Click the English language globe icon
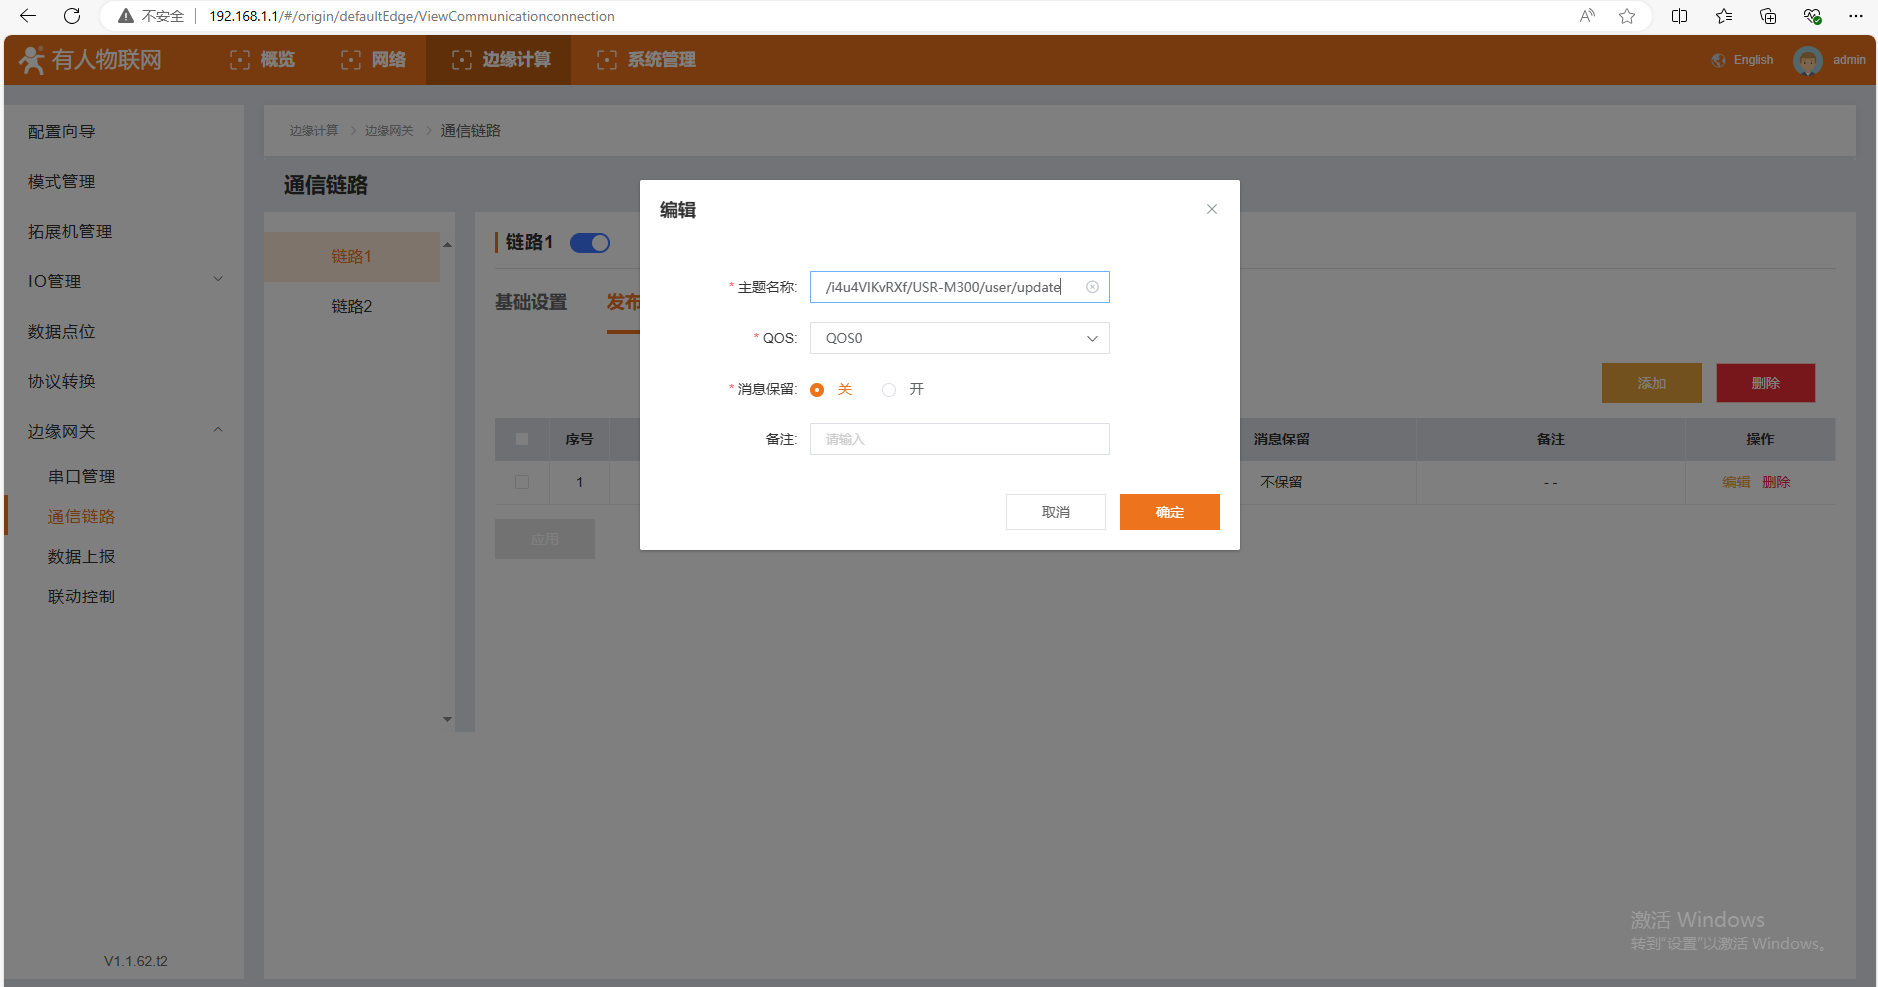 [x=1718, y=60]
